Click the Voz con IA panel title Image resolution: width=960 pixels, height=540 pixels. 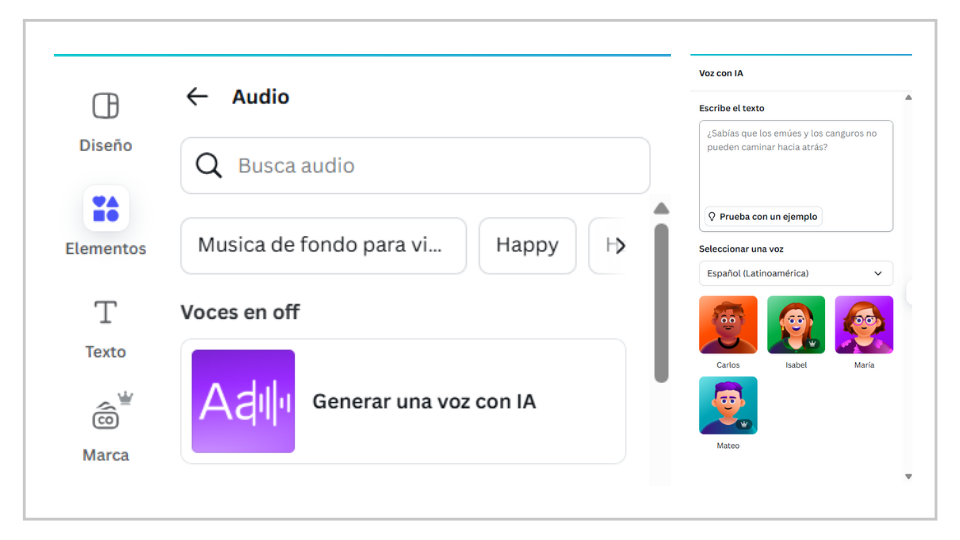721,73
